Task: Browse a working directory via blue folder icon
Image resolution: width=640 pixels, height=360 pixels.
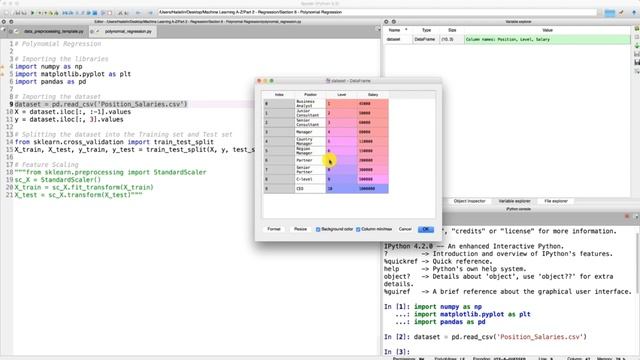Action: 609,13
